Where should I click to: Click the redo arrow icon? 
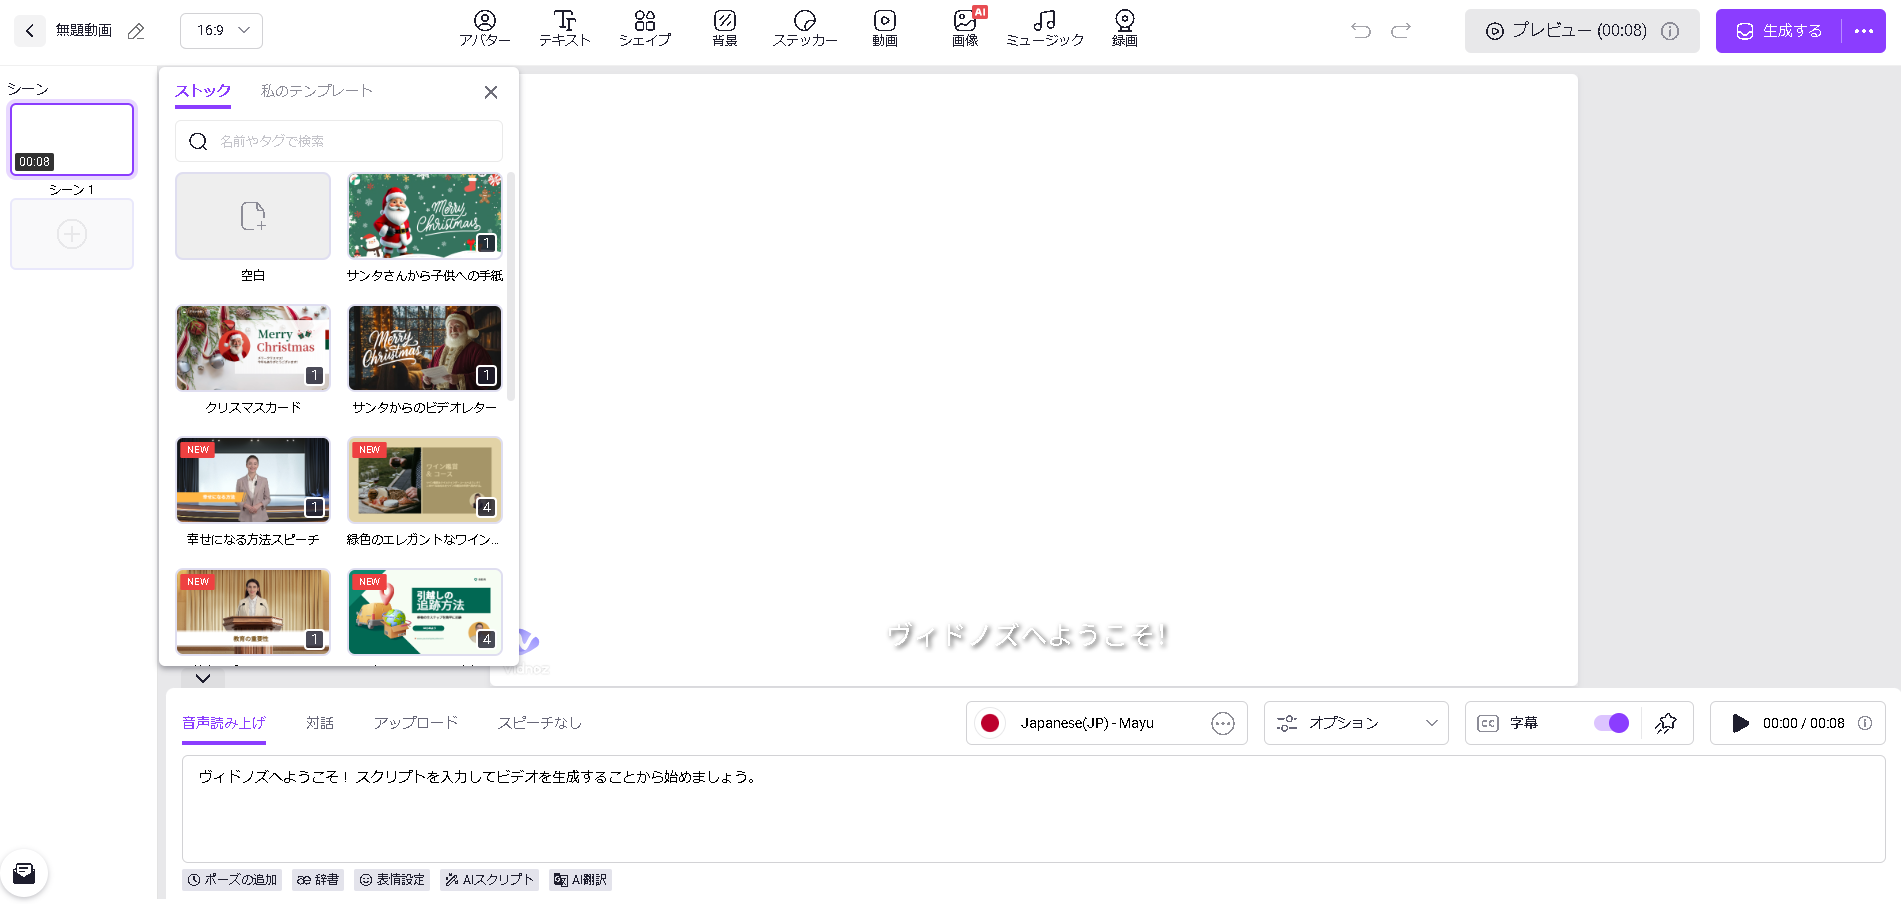point(1401,31)
